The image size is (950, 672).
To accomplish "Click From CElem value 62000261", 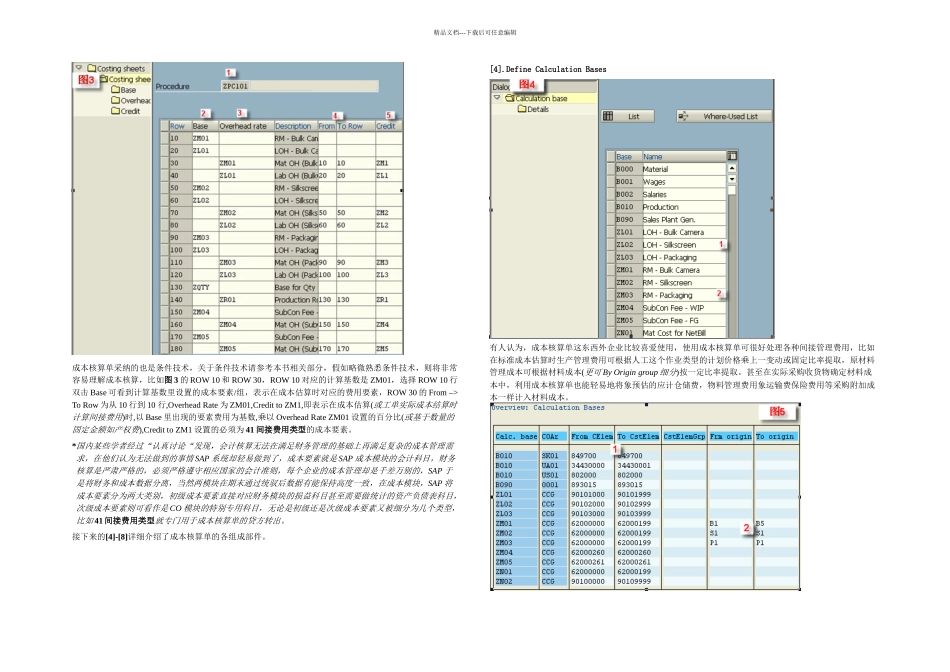I will pyautogui.click(x=588, y=562).
